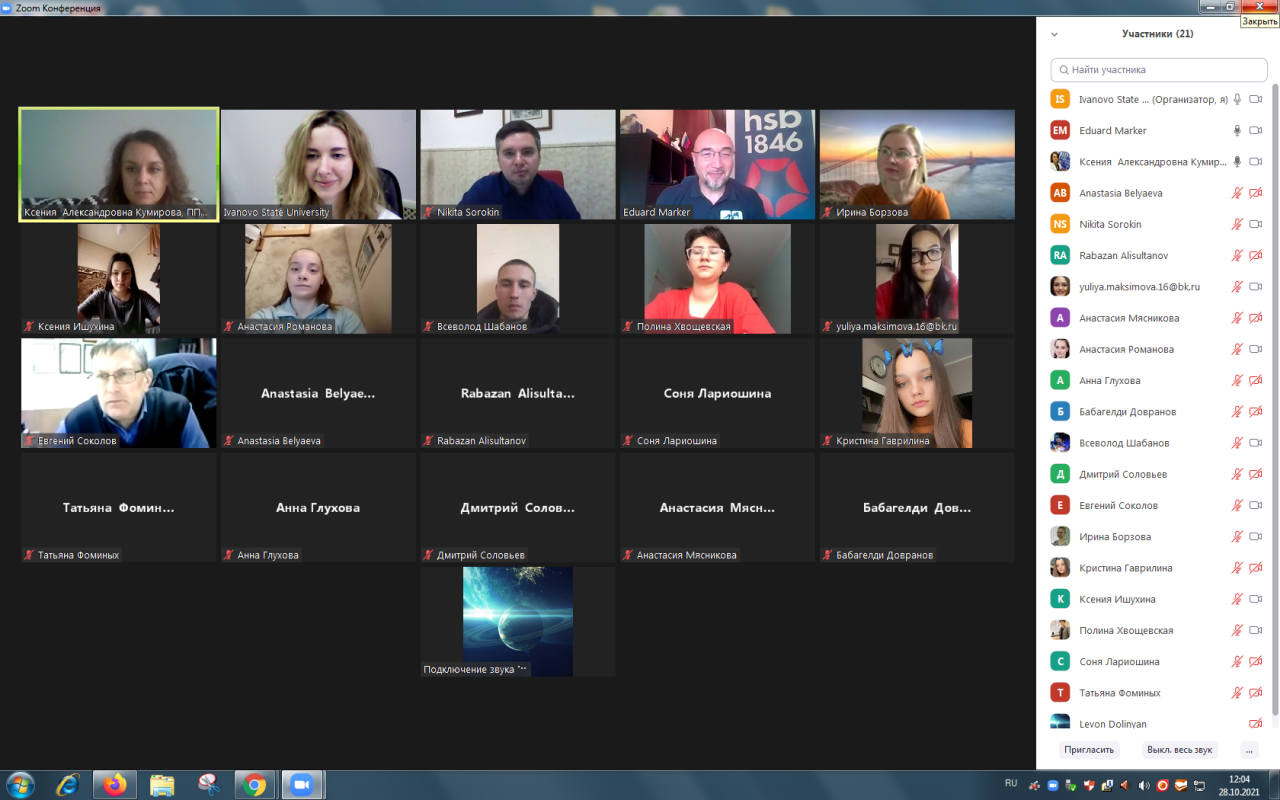Select Кристина Гаврилина in the participant list
Viewport: 1280px width, 800px height.
[1126, 568]
